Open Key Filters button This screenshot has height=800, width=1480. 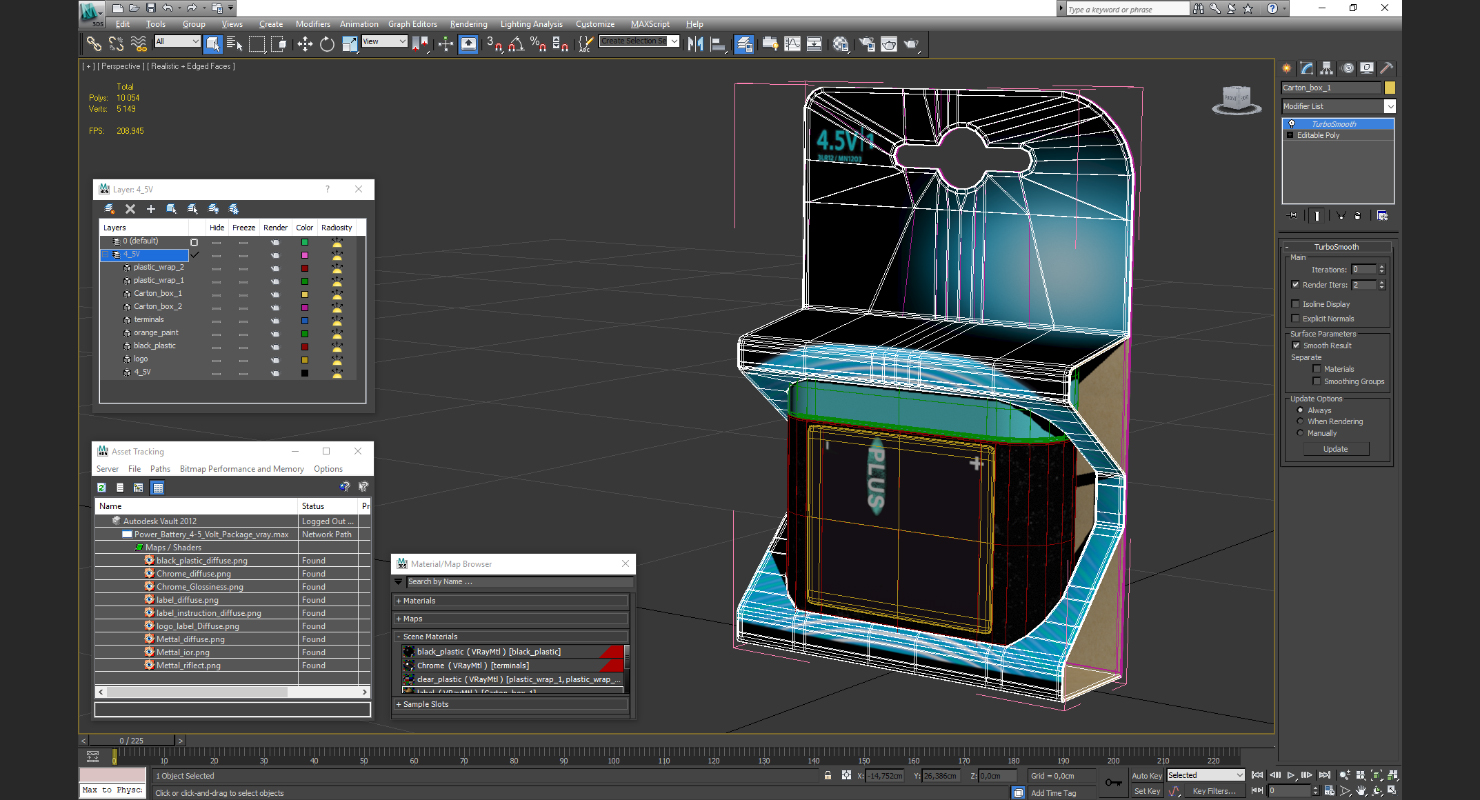[1214, 791]
